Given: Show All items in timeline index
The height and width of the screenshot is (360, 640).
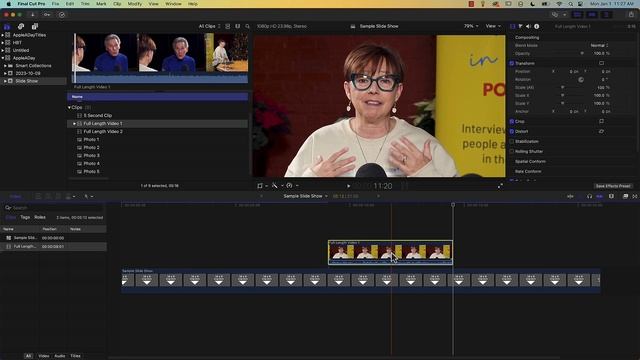Looking at the screenshot, I should coord(28,356).
